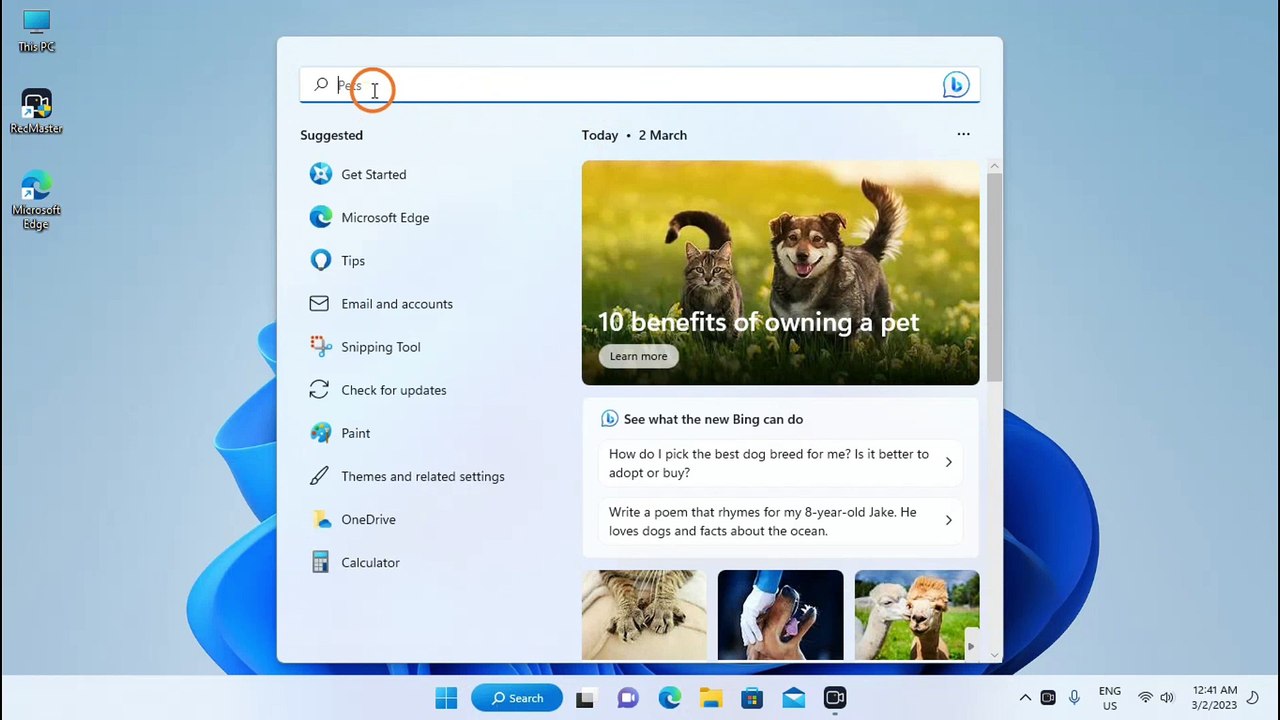Open the cat paws thumbnail
The height and width of the screenshot is (720, 1280).
coord(644,615)
